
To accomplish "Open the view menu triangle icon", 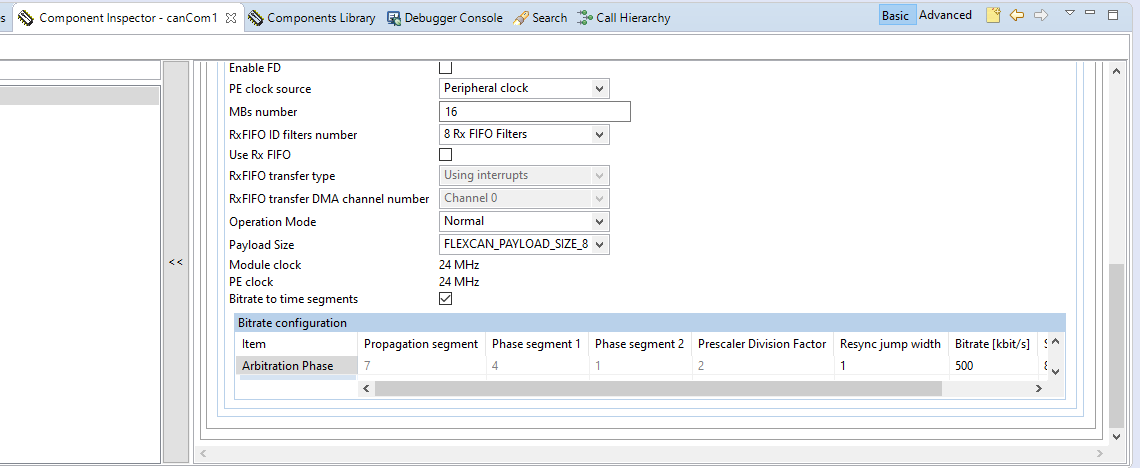I will click(1069, 14).
